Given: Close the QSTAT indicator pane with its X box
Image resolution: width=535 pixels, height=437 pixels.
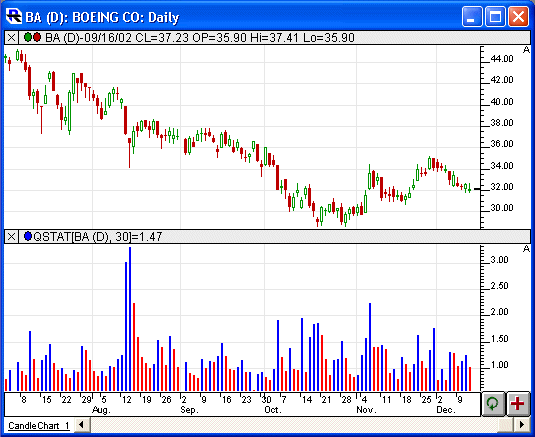Looking at the screenshot, I should (x=11, y=236).
